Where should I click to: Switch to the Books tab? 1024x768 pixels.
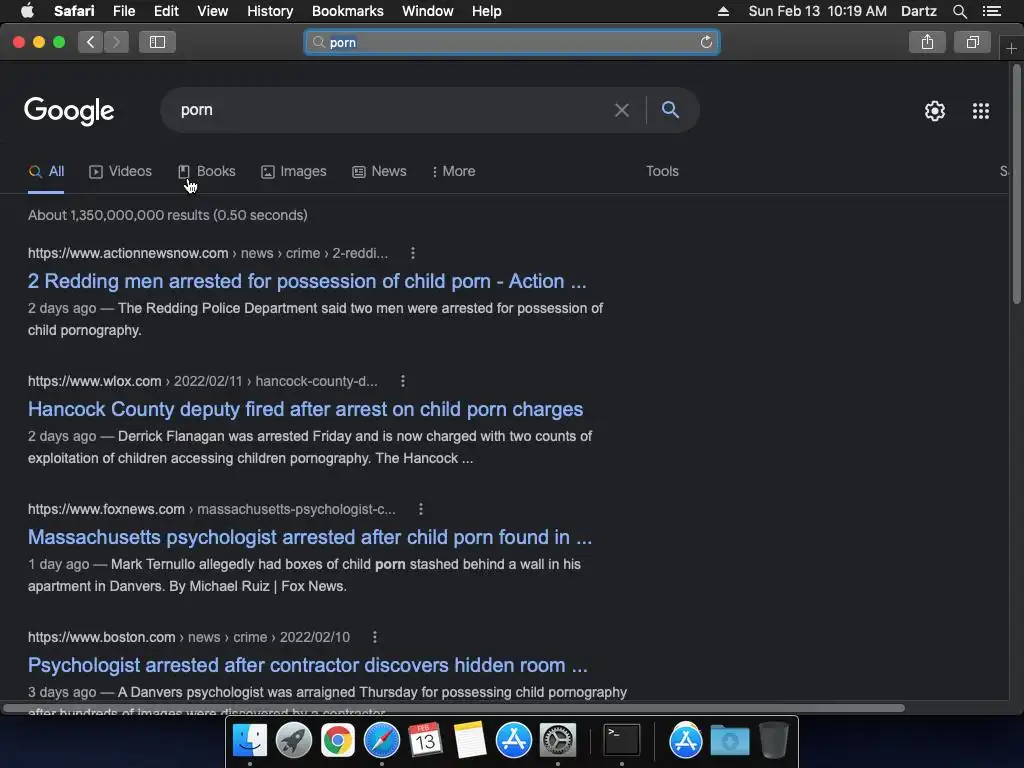pos(206,171)
